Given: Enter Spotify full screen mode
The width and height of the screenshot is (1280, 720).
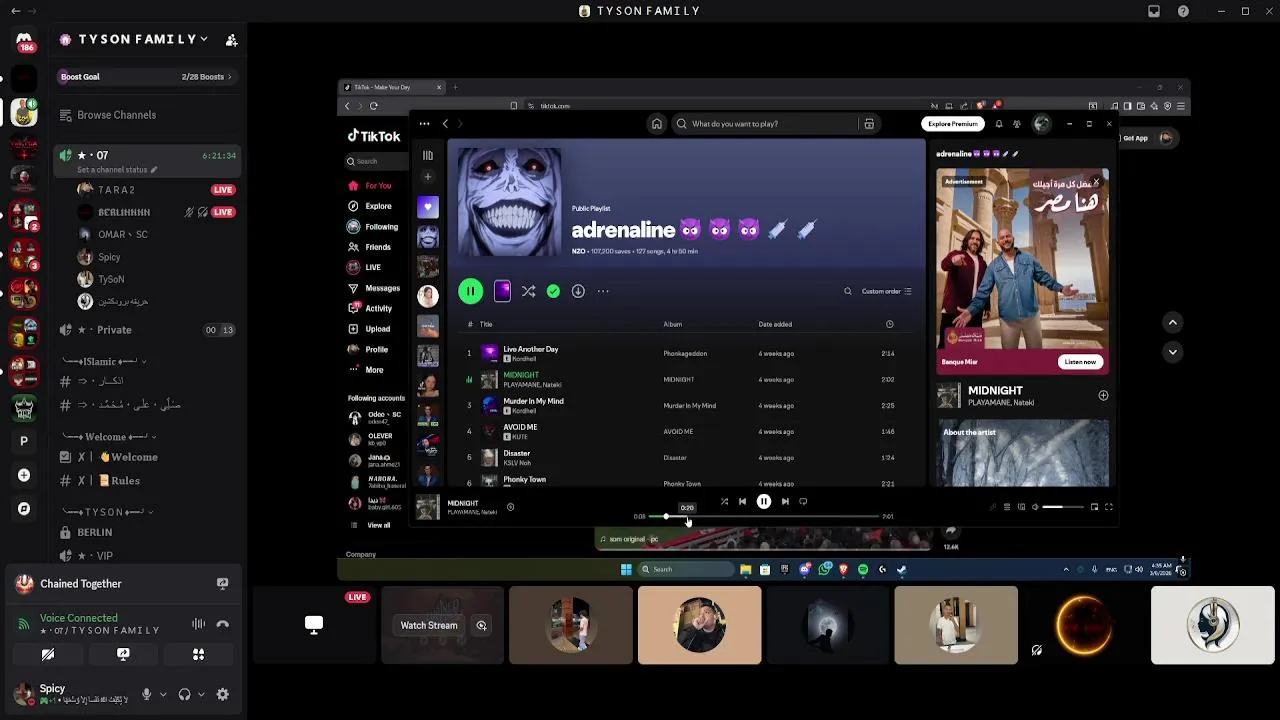Looking at the screenshot, I should 1108,507.
